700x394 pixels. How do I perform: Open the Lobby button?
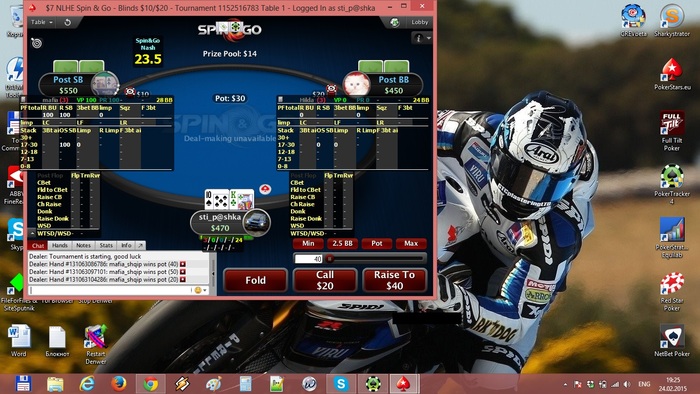click(419, 22)
